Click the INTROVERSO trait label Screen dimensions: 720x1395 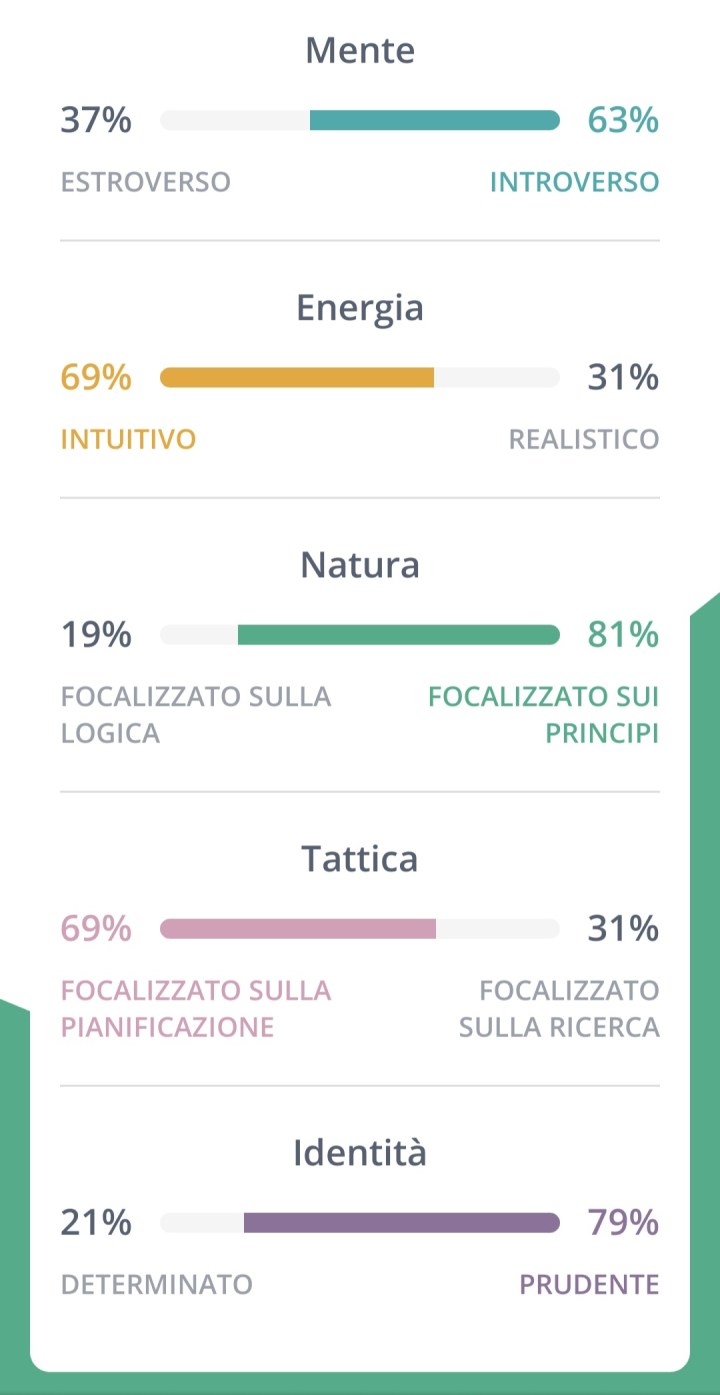tap(574, 182)
